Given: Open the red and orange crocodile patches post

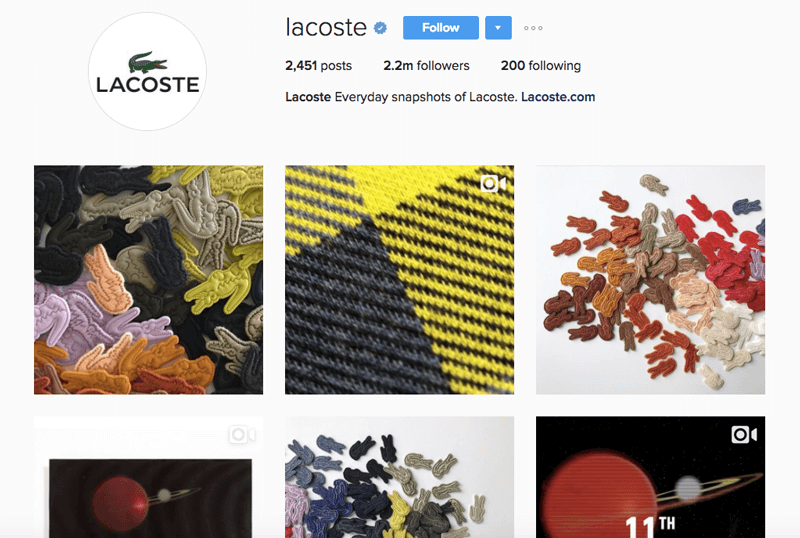Looking at the screenshot, I should click(651, 280).
